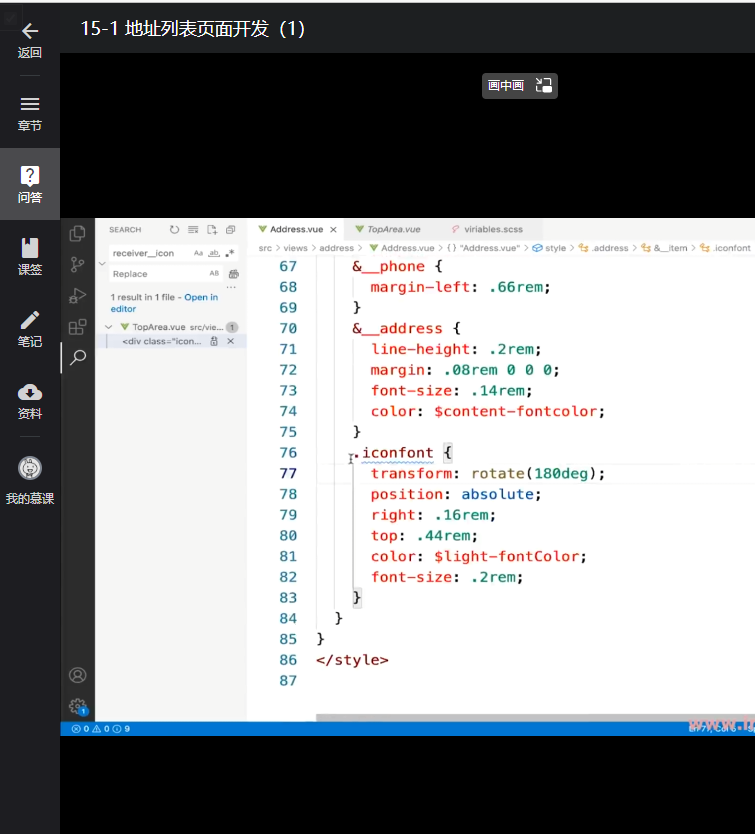The height and width of the screenshot is (834, 755).
Task: Toggle search details ellipsis
Action: pyautogui.click(x=231, y=287)
